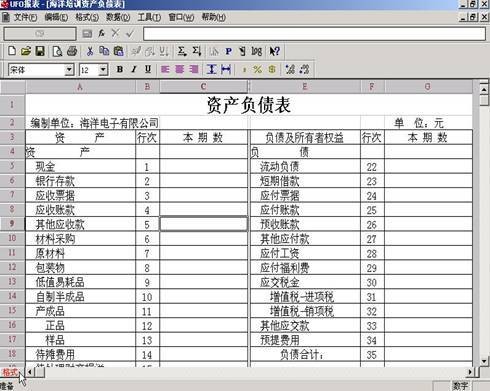Click the increase decimal icon
Viewport: 490px width, 391px height.
[290, 69]
